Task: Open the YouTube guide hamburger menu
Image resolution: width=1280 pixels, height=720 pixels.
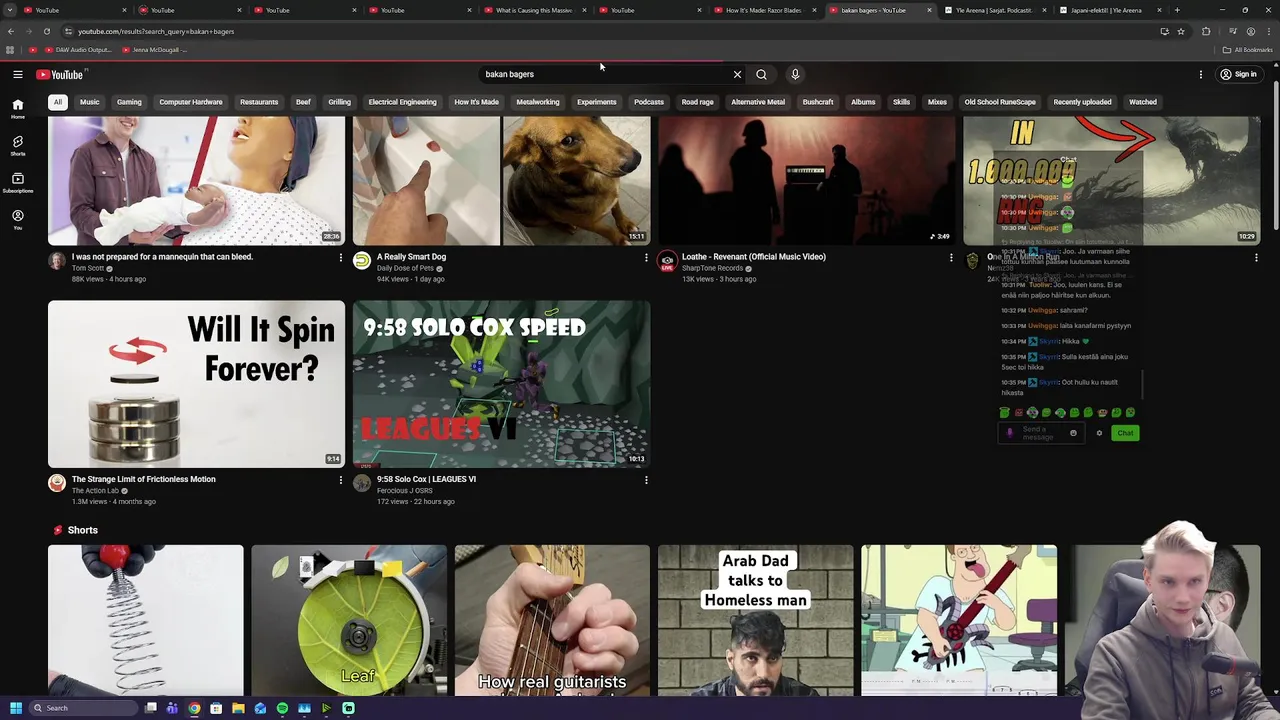Action: coord(18,74)
